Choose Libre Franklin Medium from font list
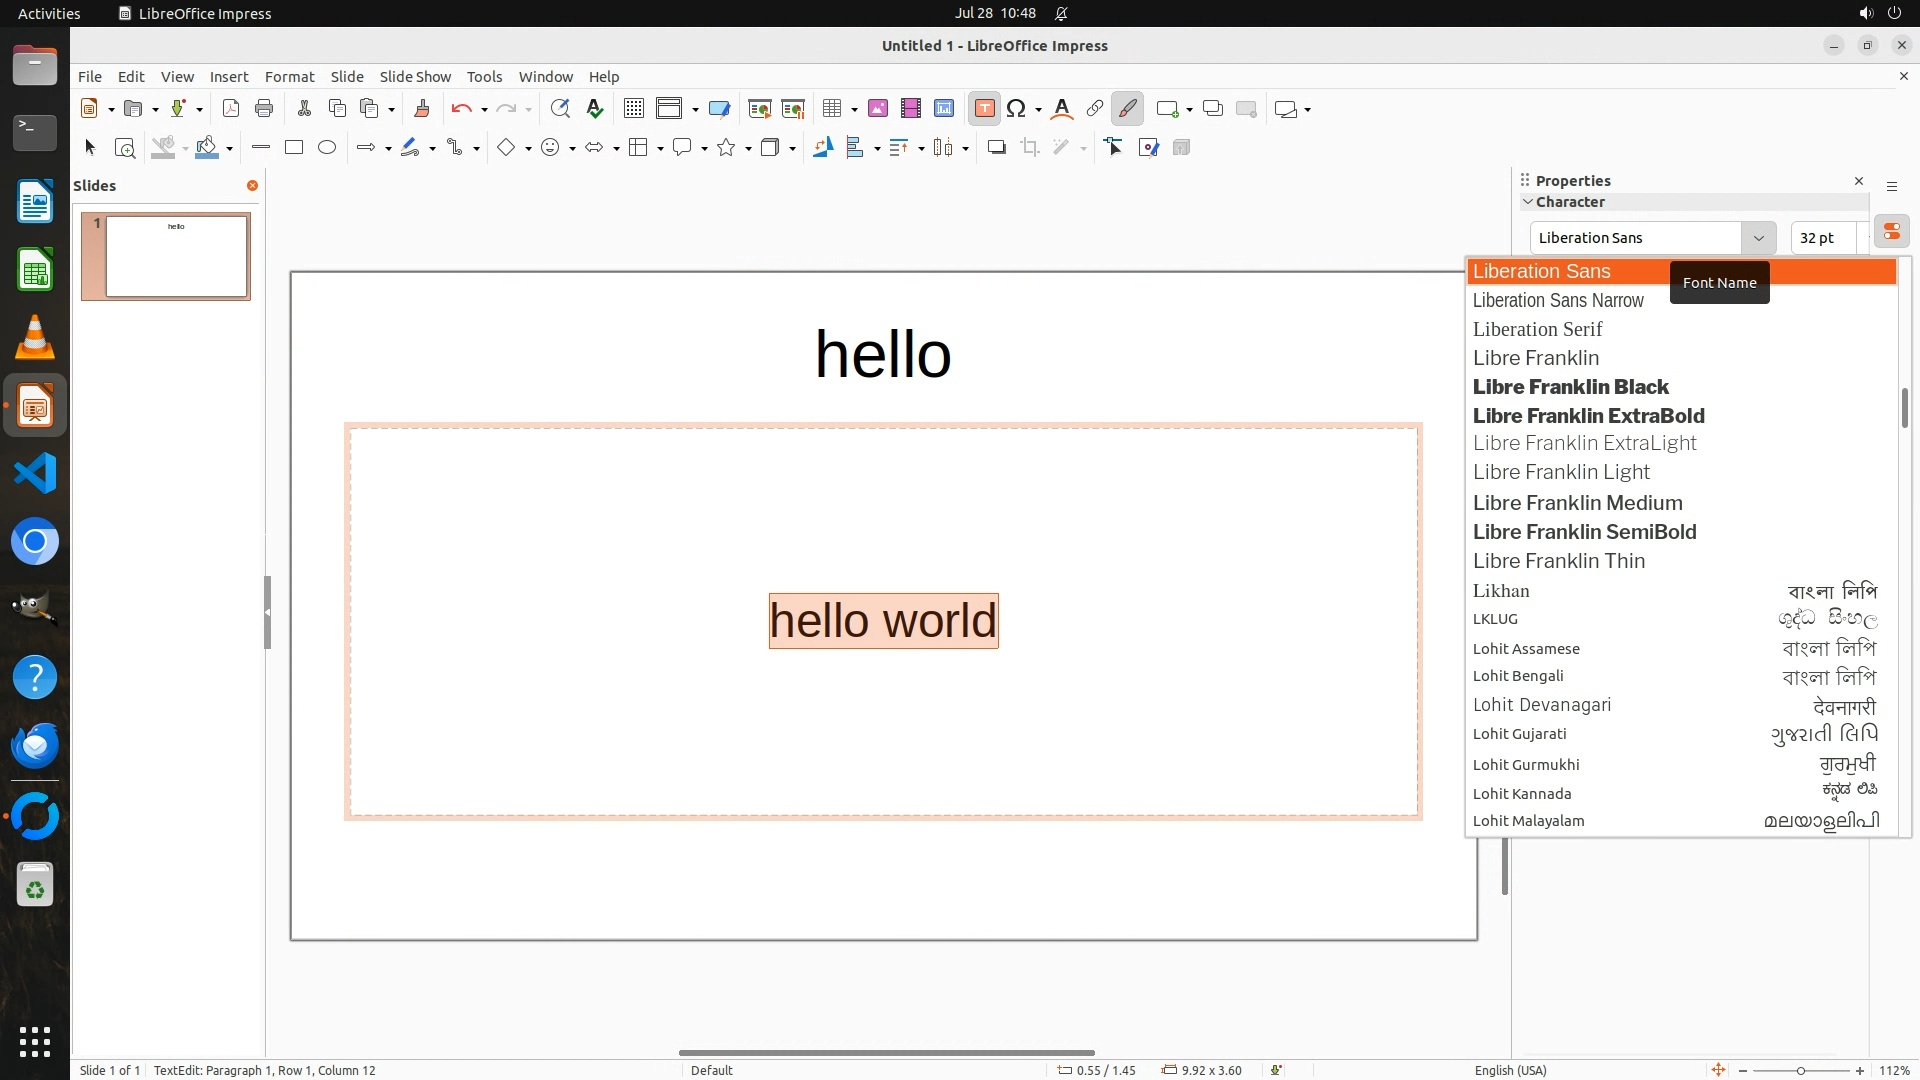1920x1080 pixels. (x=1577, y=503)
